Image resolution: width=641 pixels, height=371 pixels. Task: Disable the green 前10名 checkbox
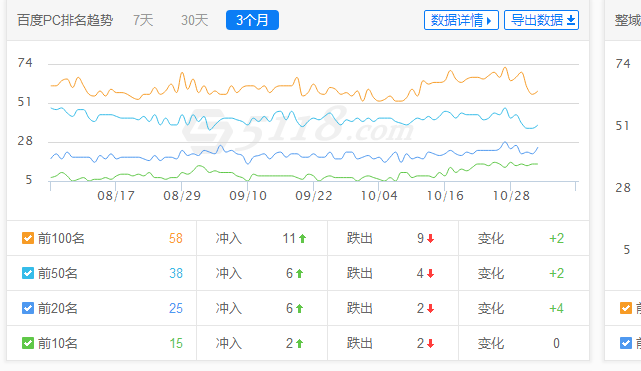[28, 343]
